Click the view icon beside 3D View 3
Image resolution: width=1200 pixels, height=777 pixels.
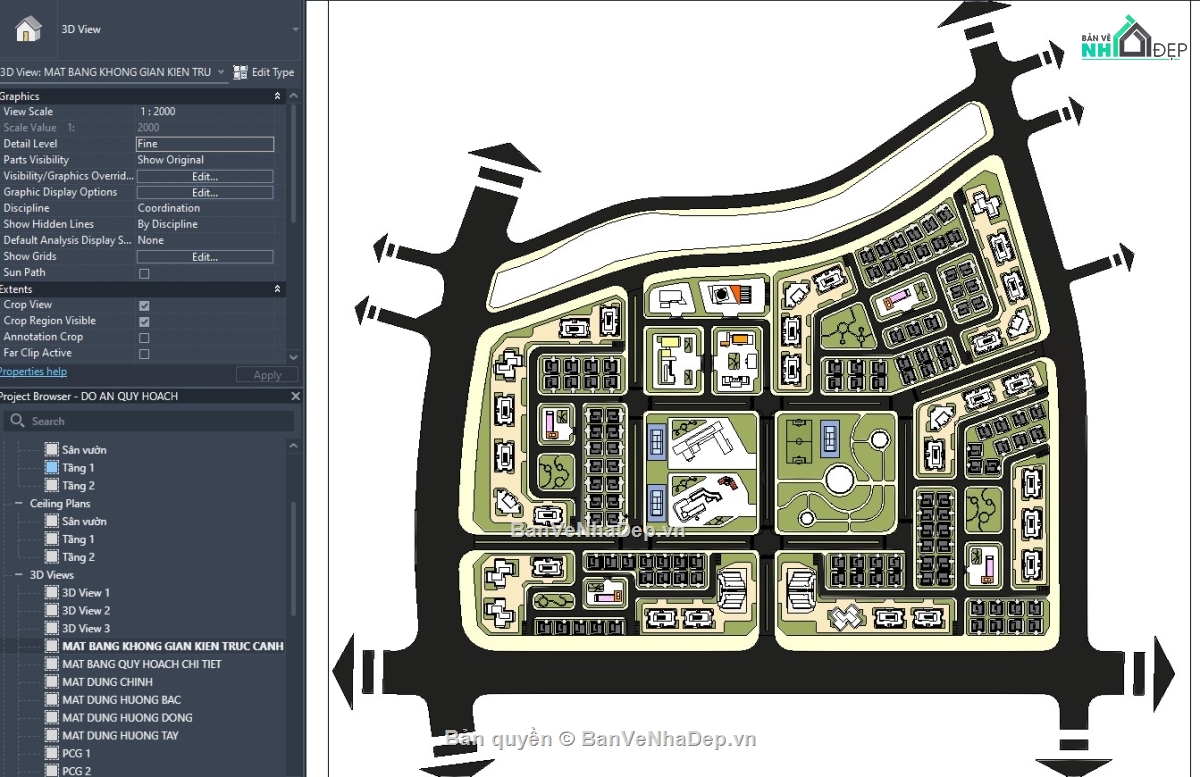coord(52,629)
